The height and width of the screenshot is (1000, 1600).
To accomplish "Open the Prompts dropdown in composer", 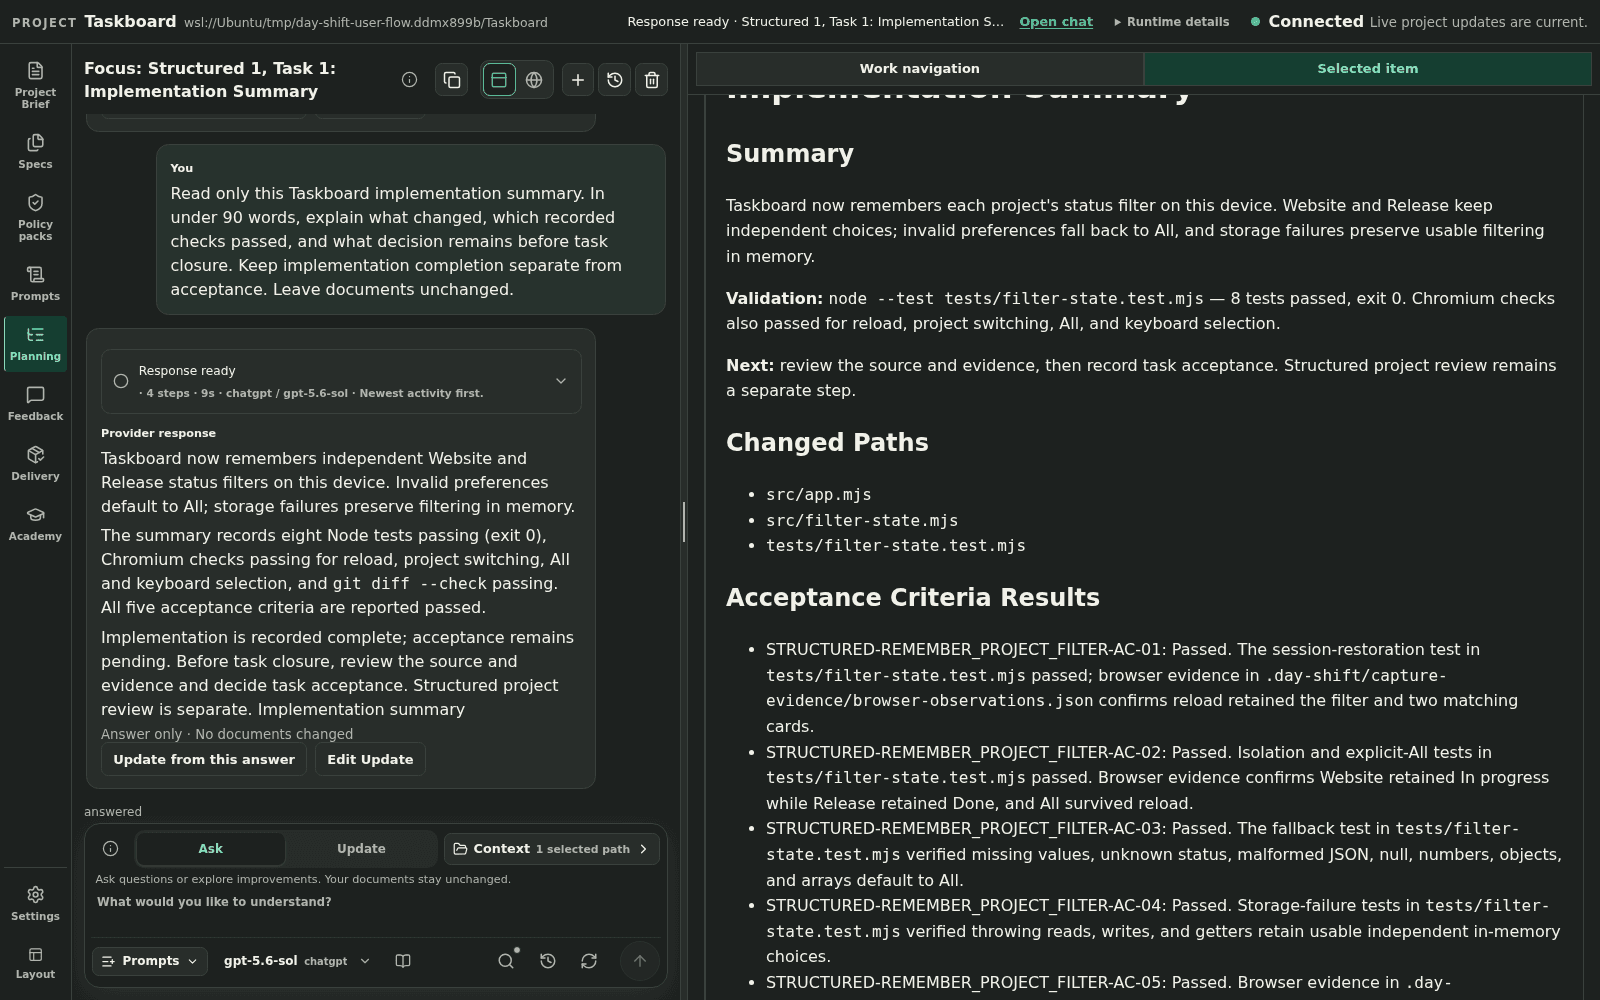I will 150,961.
